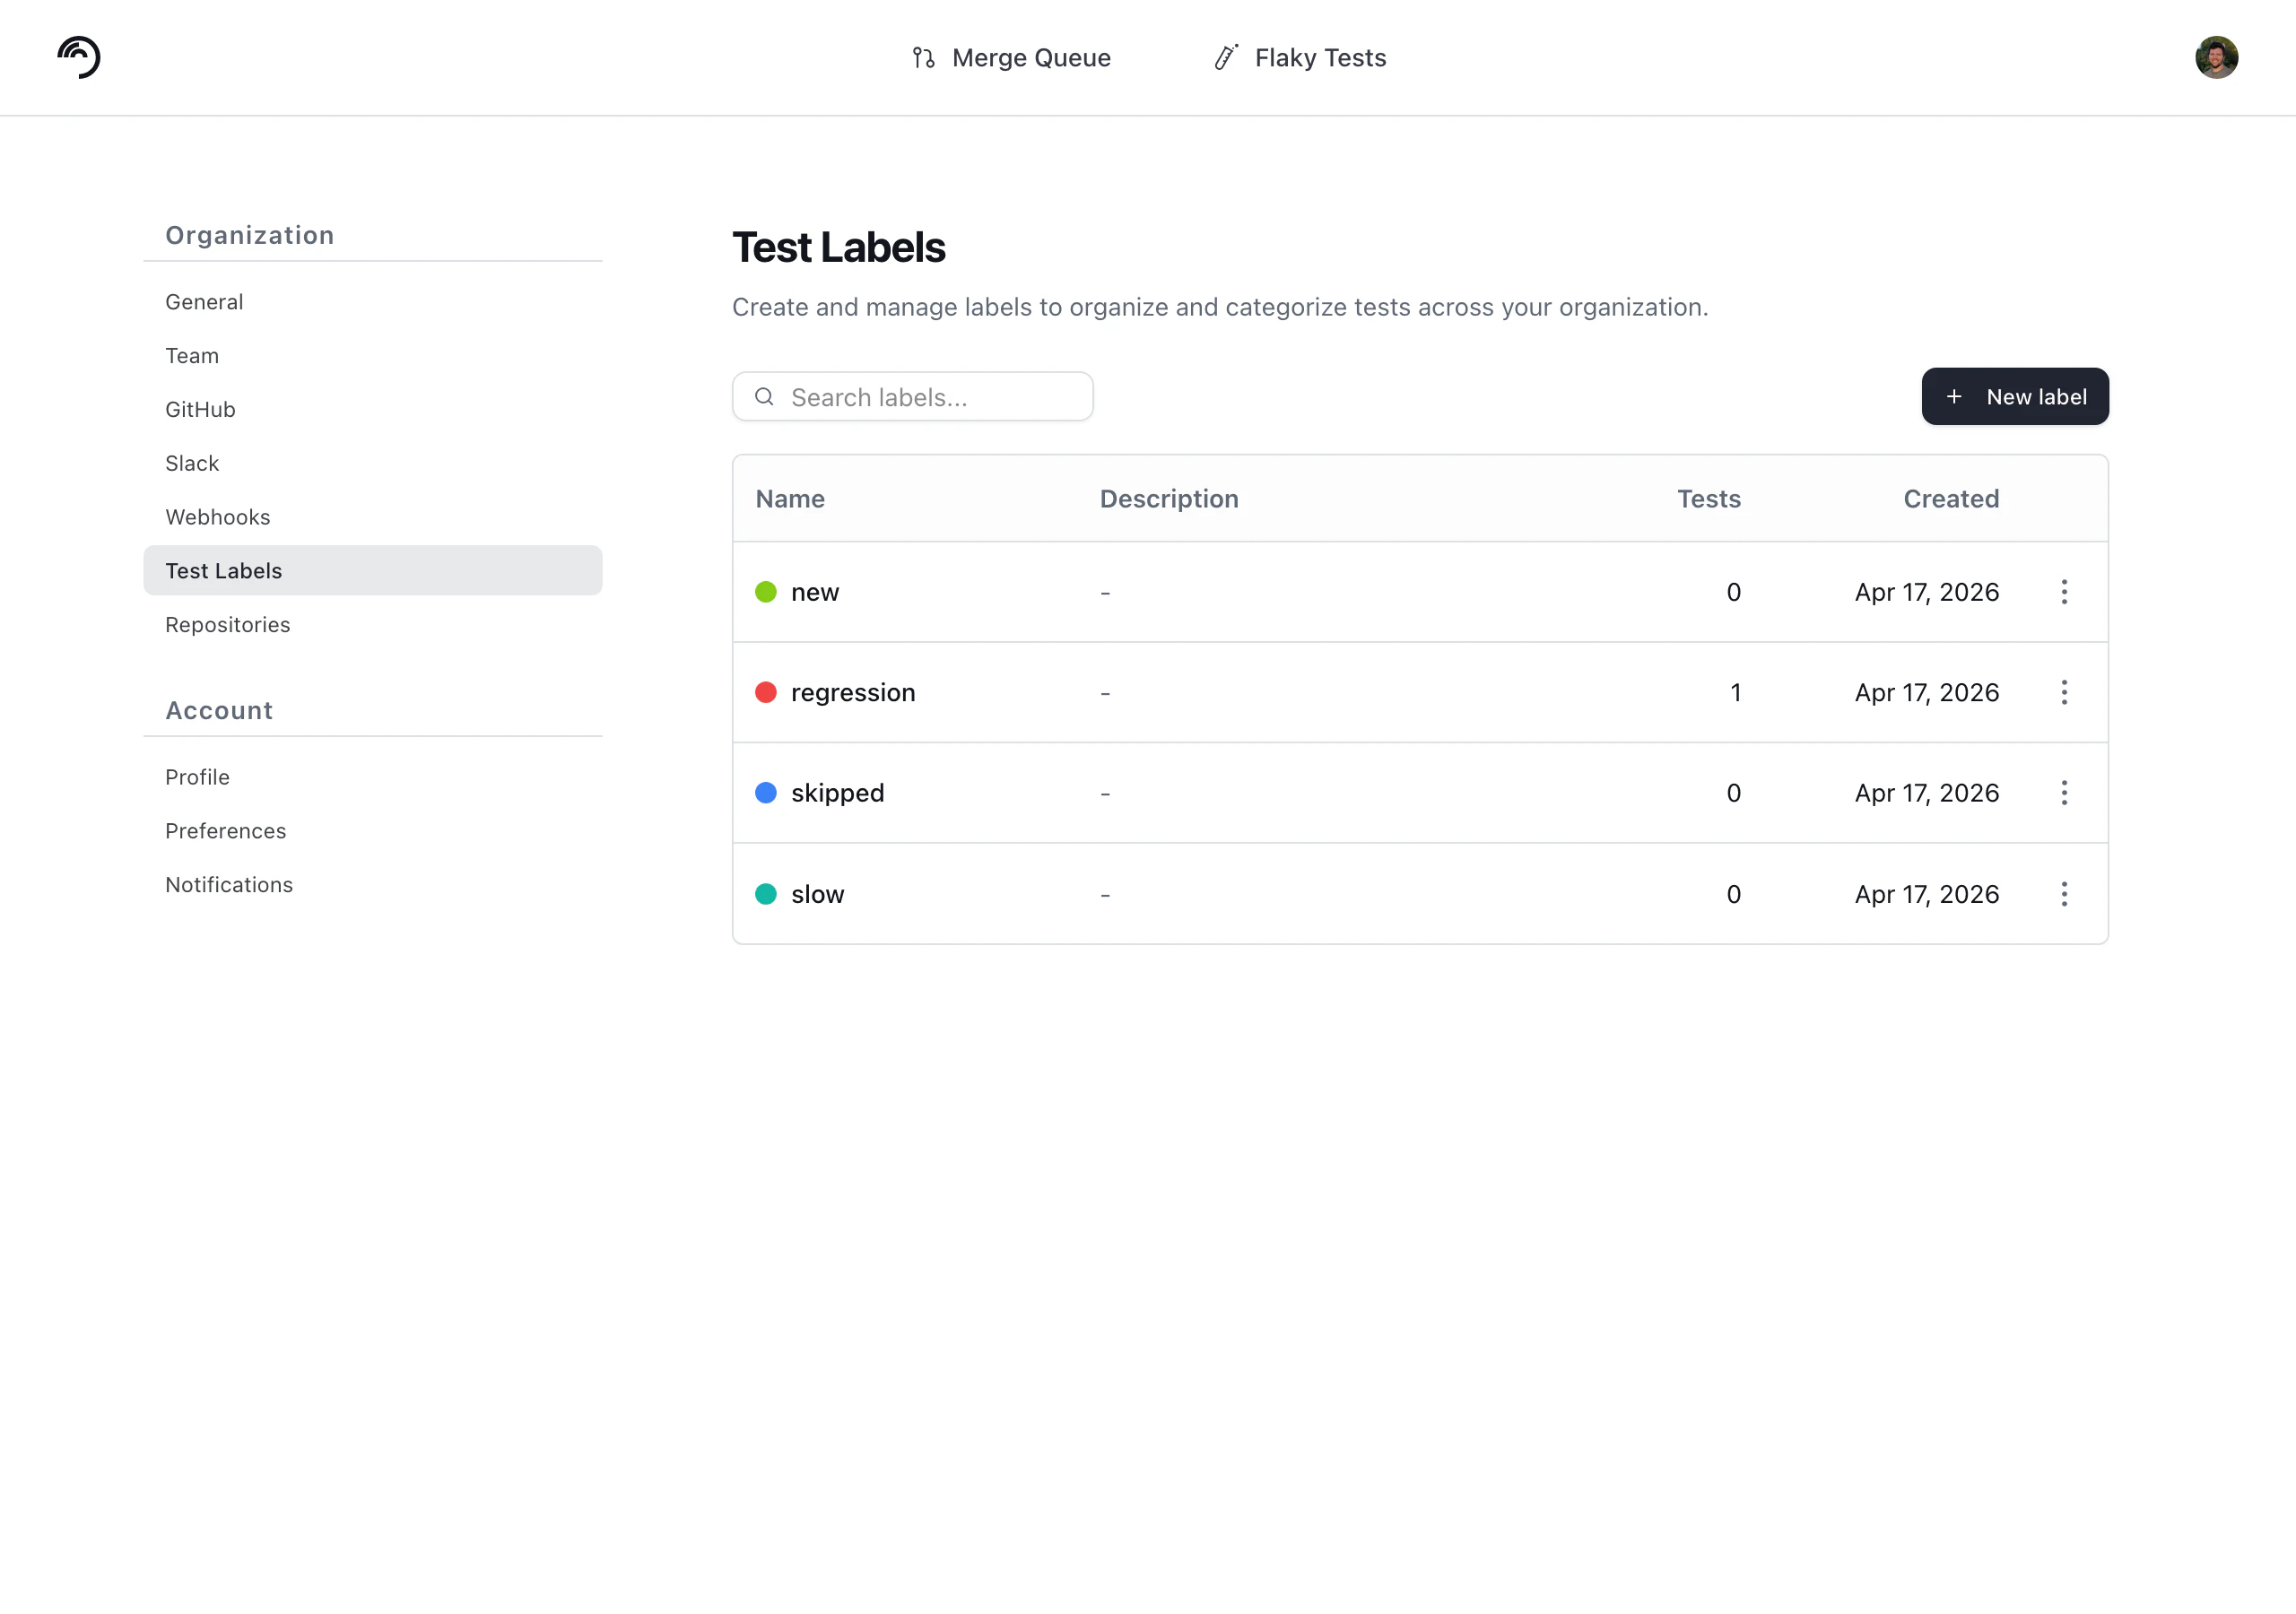The height and width of the screenshot is (1614, 2296).
Task: Open the Merge Queue page
Action: [x=1011, y=58]
